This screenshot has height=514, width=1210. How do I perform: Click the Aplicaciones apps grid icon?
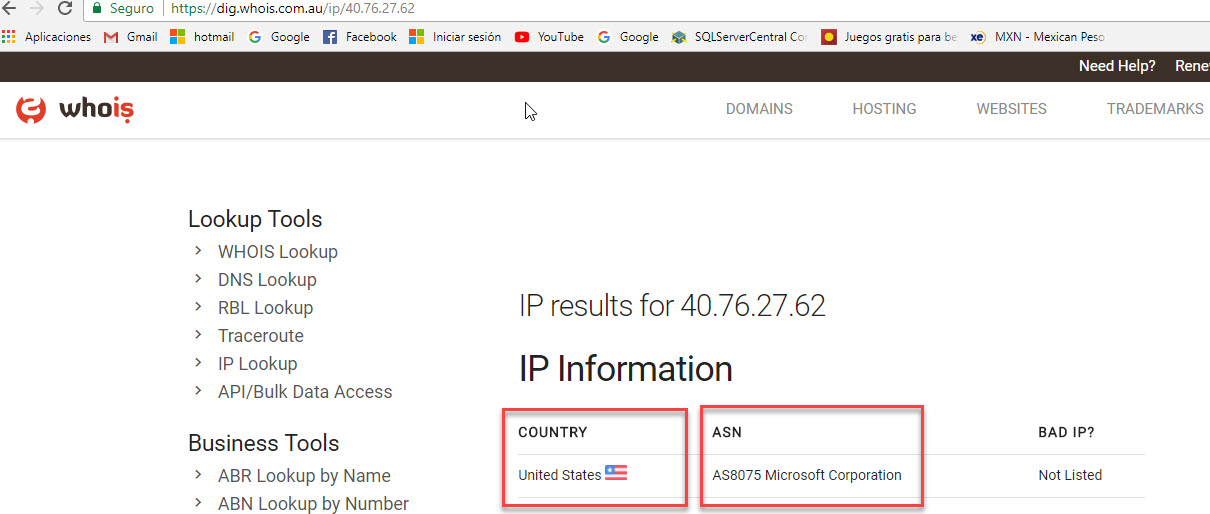pyautogui.click(x=10, y=37)
